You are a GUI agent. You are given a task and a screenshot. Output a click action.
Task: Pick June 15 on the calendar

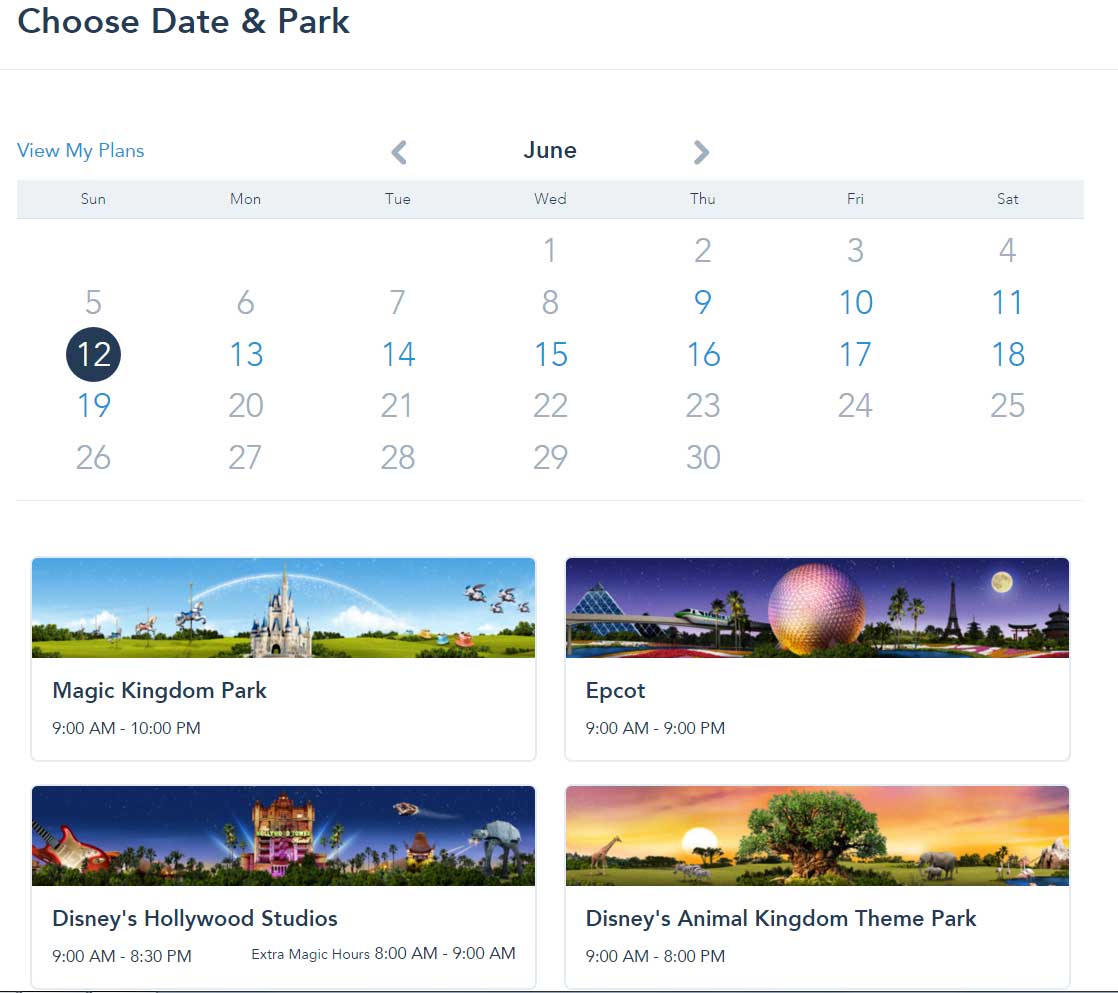click(550, 354)
